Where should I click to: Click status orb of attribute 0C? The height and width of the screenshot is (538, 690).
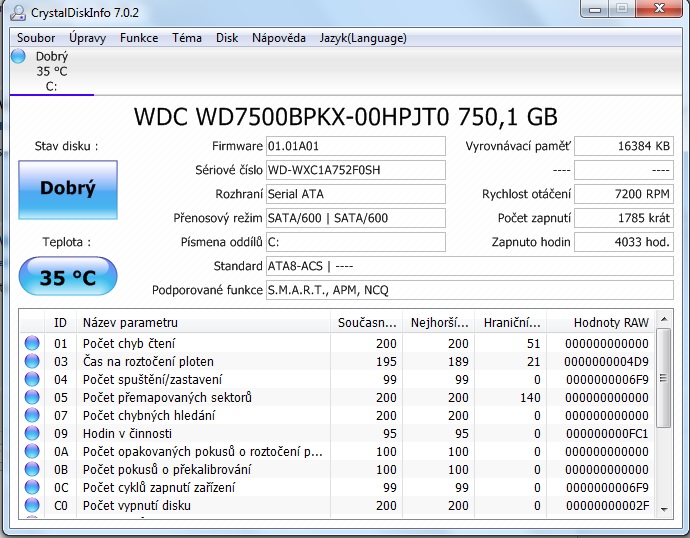point(32,487)
